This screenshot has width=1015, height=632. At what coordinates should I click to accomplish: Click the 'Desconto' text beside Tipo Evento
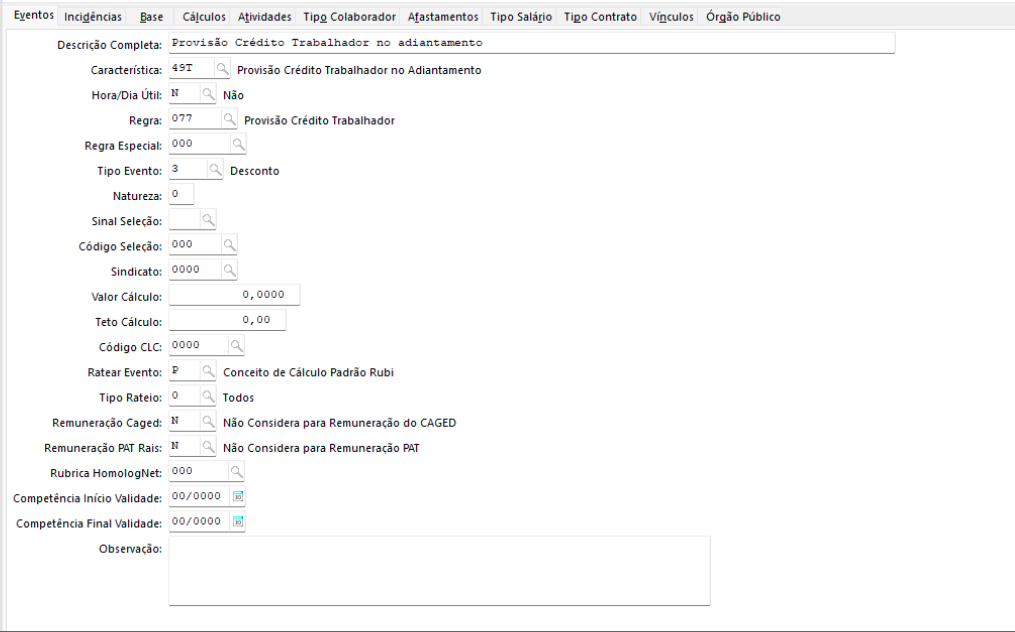tap(255, 171)
